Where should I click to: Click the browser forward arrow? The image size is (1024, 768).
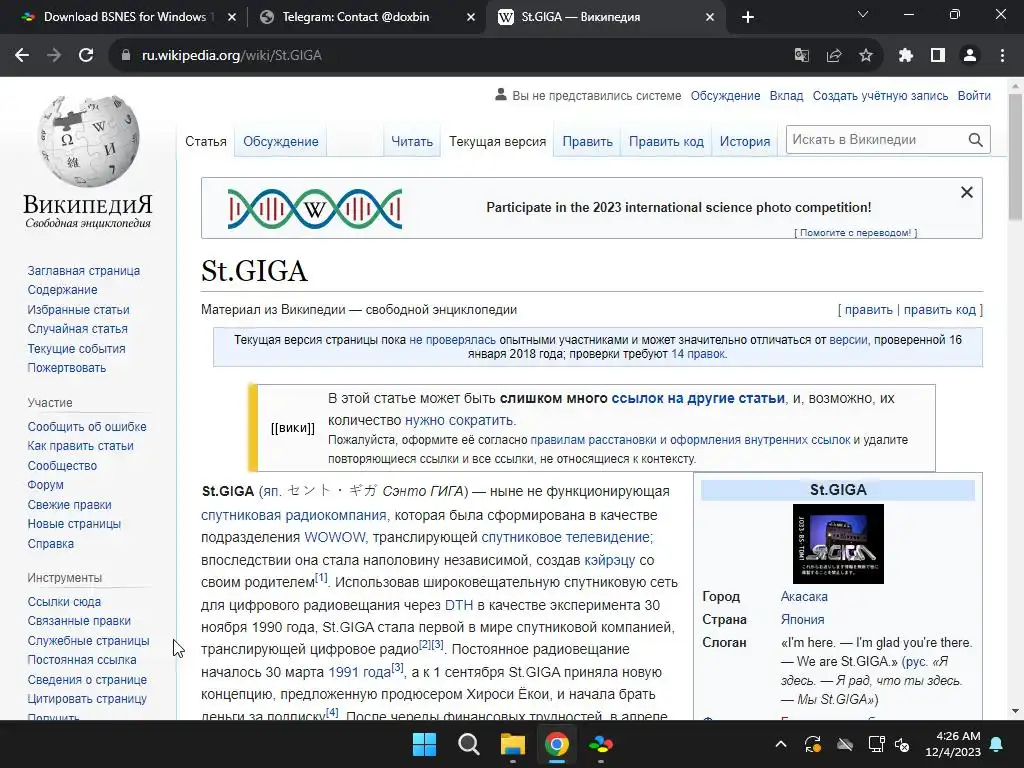coord(54,56)
